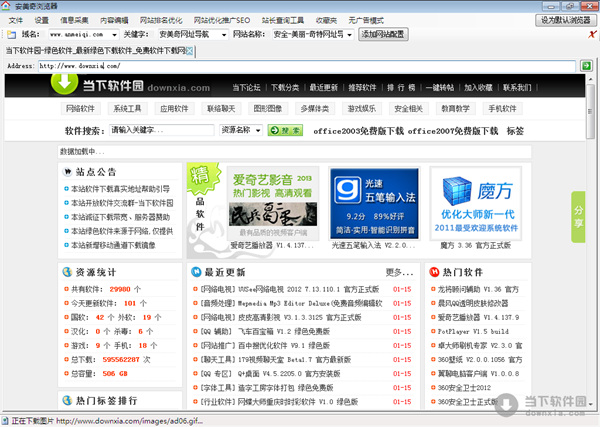Open the 关键字 keyword dropdown
This screenshot has width=600, height=427.
coord(224,35)
